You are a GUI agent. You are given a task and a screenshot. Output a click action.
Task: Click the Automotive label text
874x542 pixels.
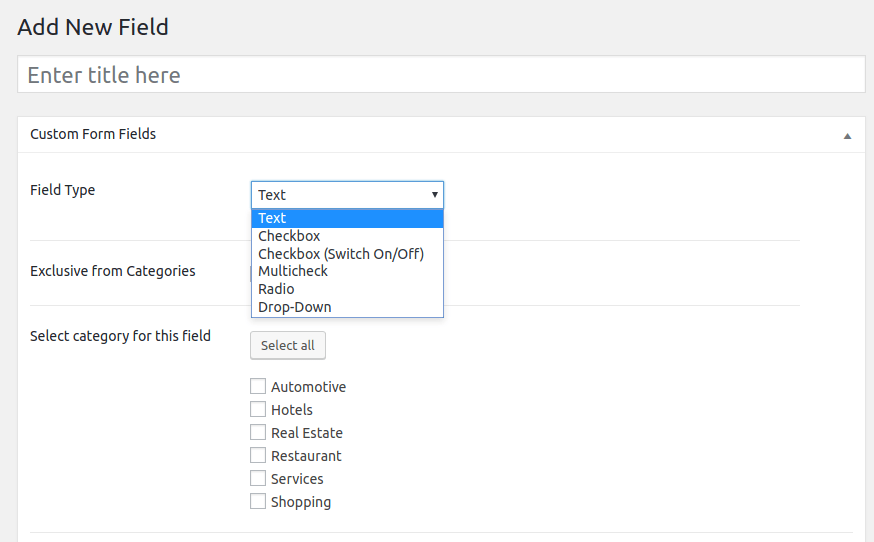308,387
